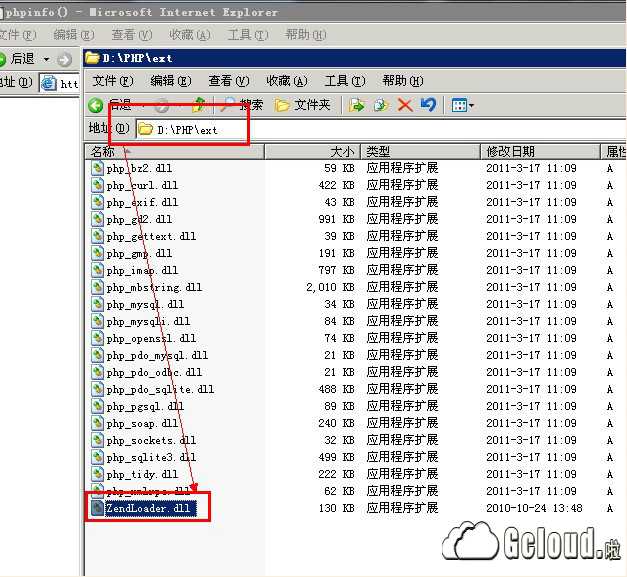Open the Search (搜索) toolbar button
The image size is (627, 577).
242,105
